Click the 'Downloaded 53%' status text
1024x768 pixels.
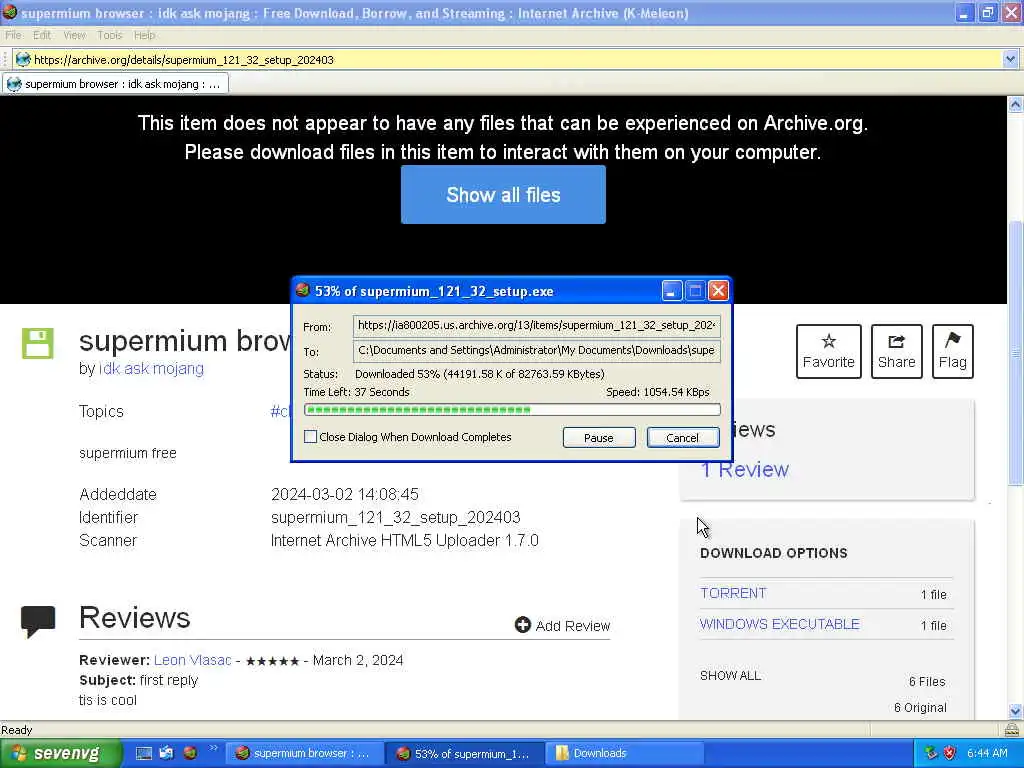tap(480, 374)
